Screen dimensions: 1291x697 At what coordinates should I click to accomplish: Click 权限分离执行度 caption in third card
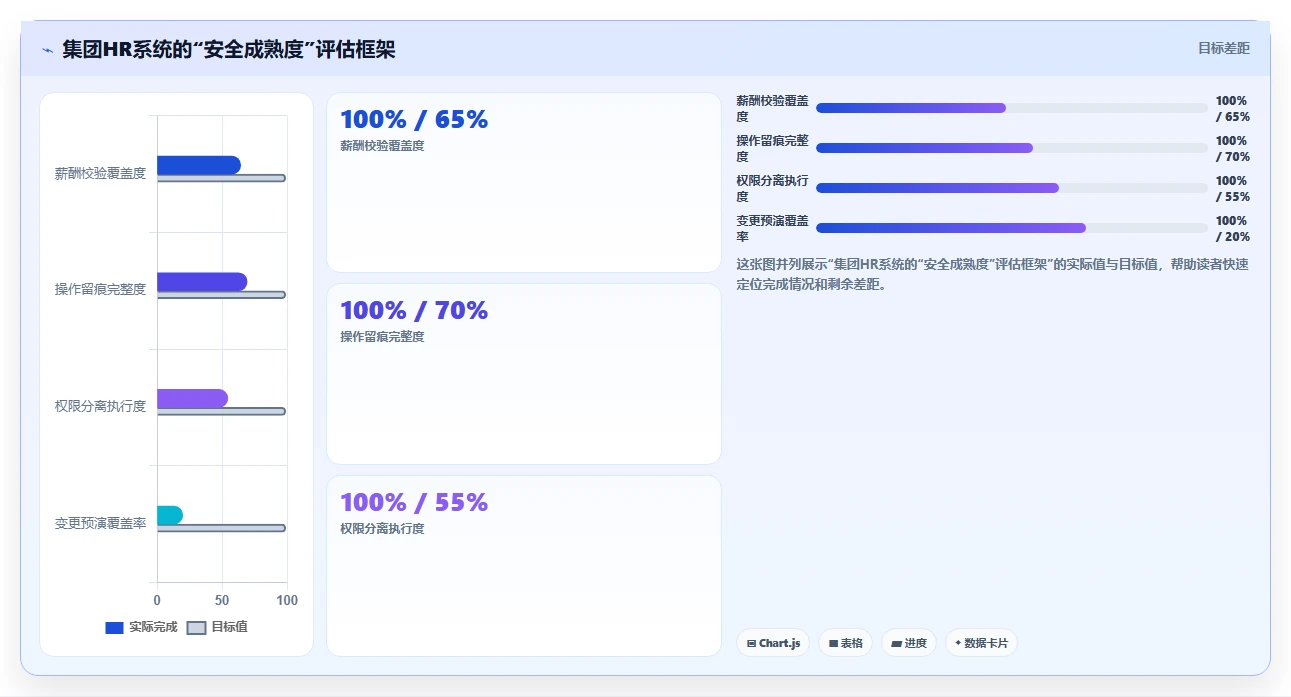[382, 528]
